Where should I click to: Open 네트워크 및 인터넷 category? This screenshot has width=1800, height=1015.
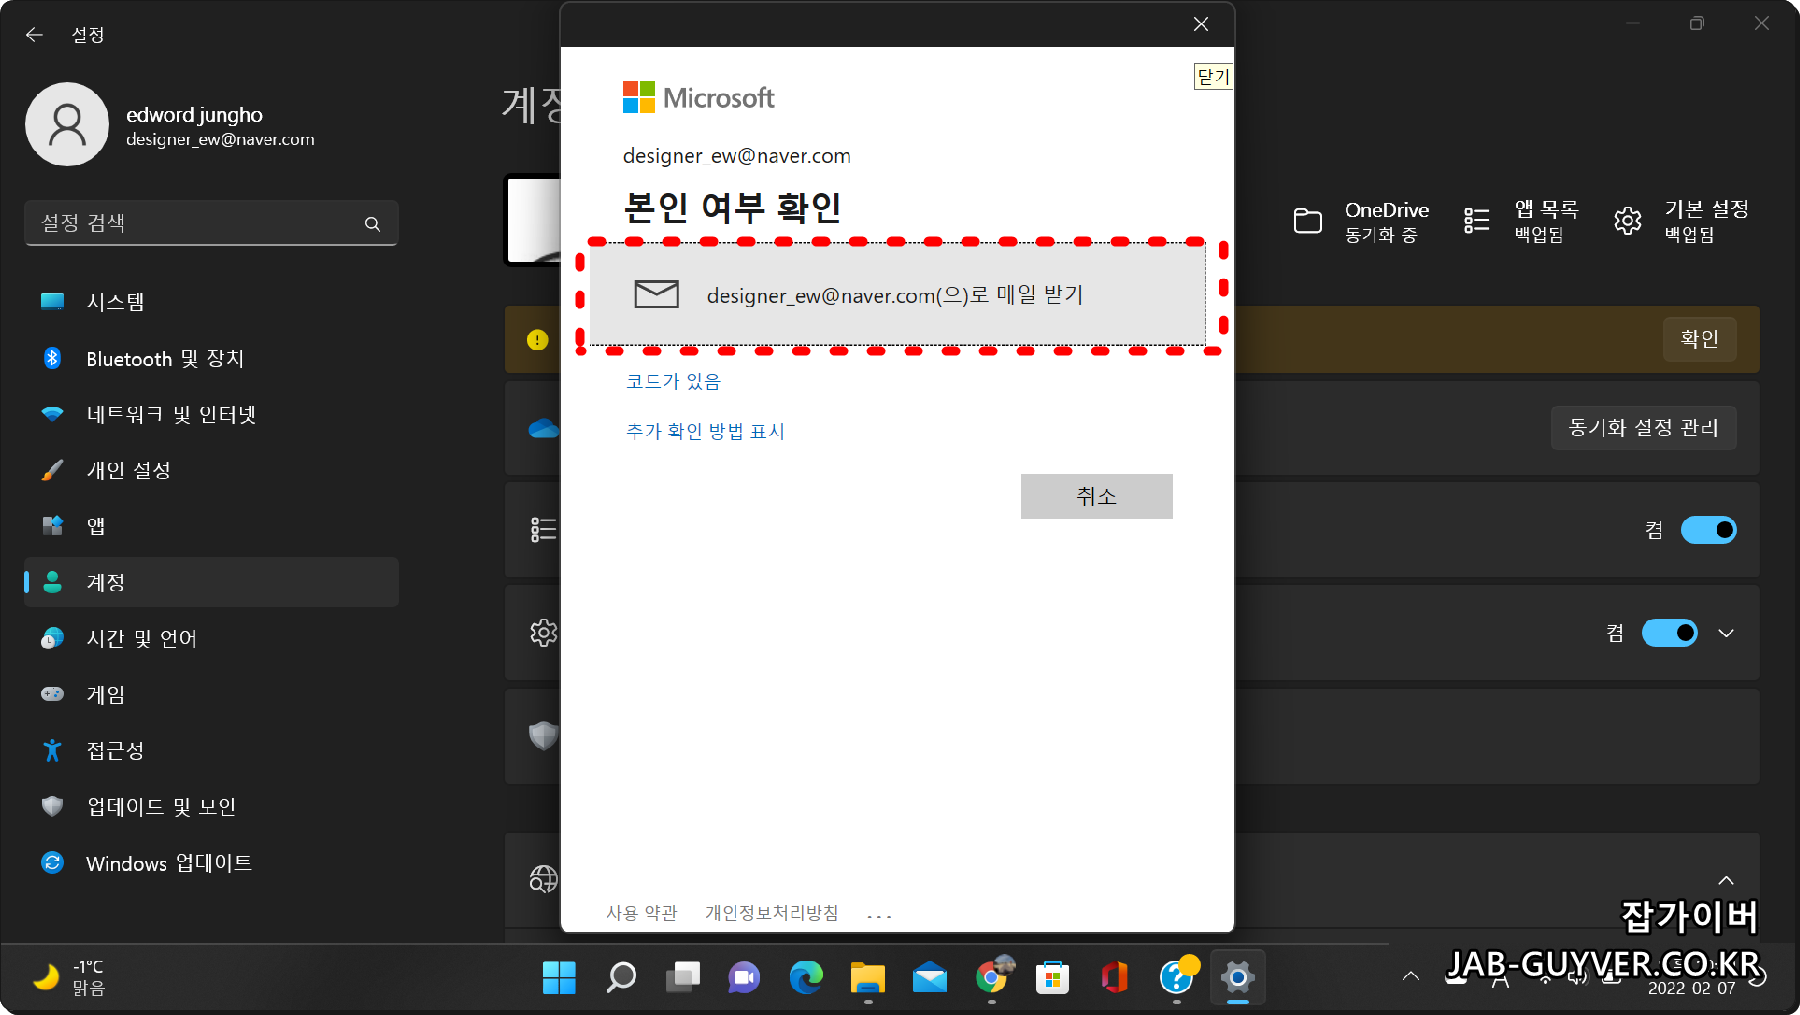211,414
